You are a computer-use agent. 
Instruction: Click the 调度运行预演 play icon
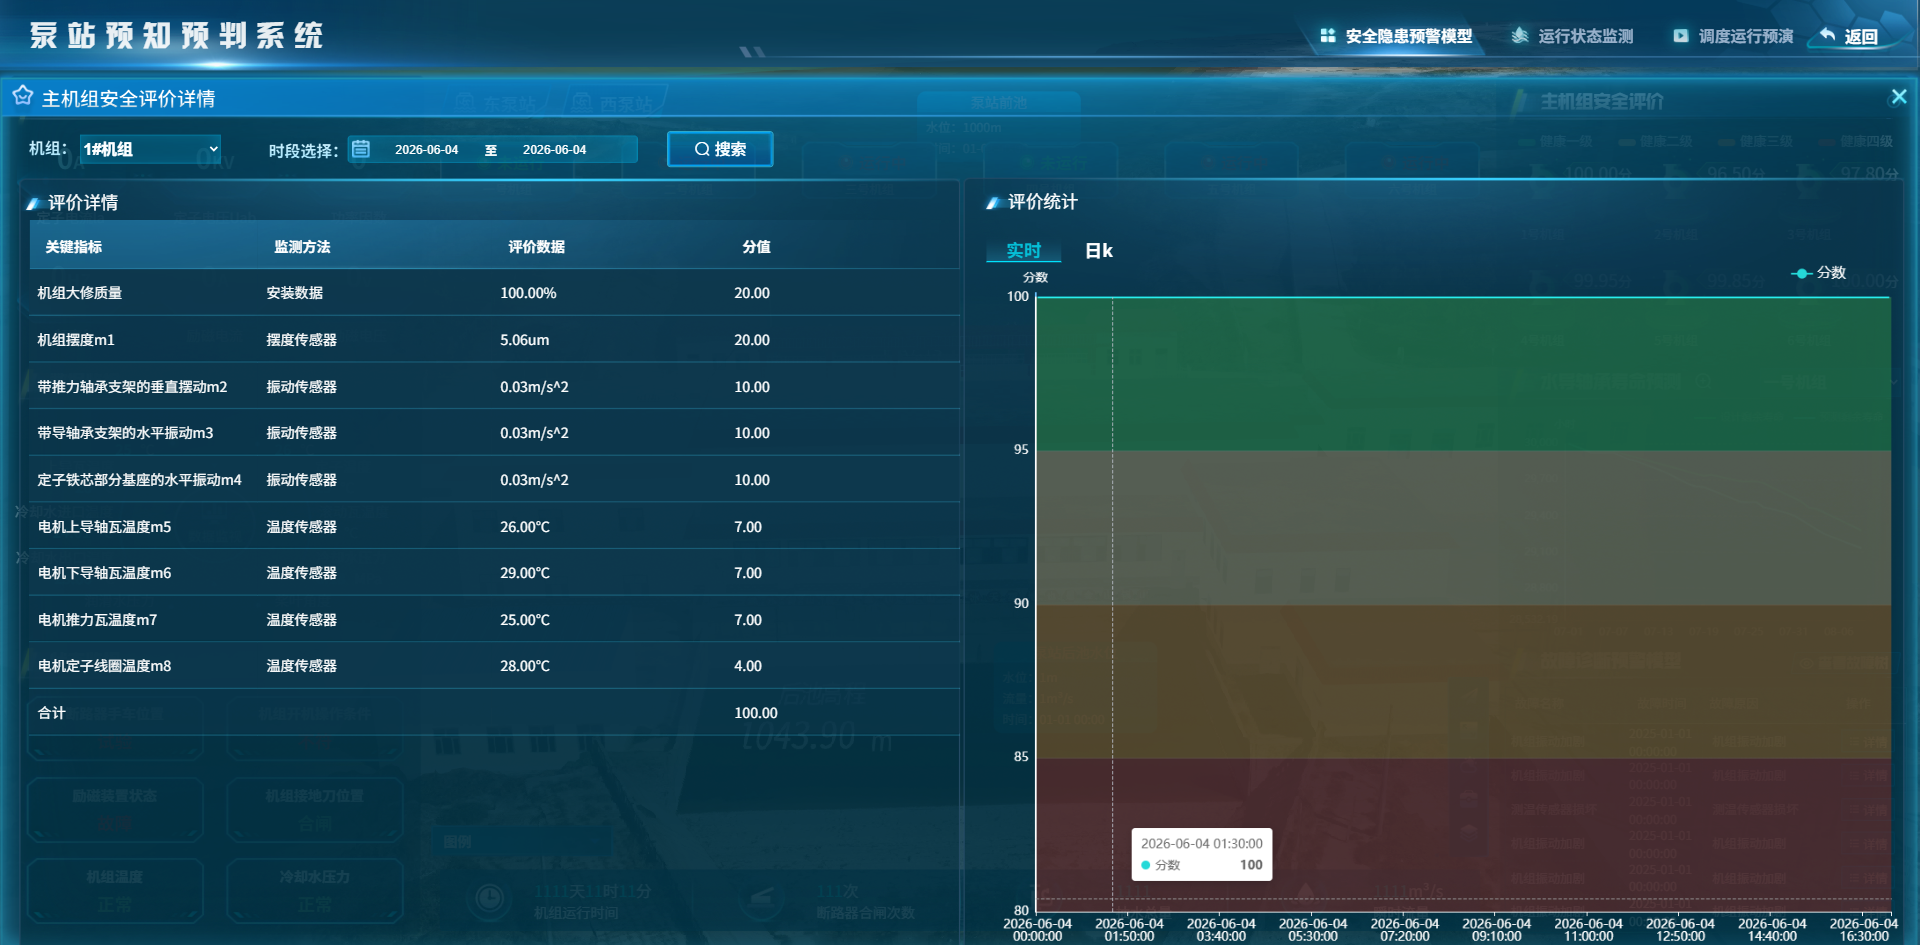1681,36
